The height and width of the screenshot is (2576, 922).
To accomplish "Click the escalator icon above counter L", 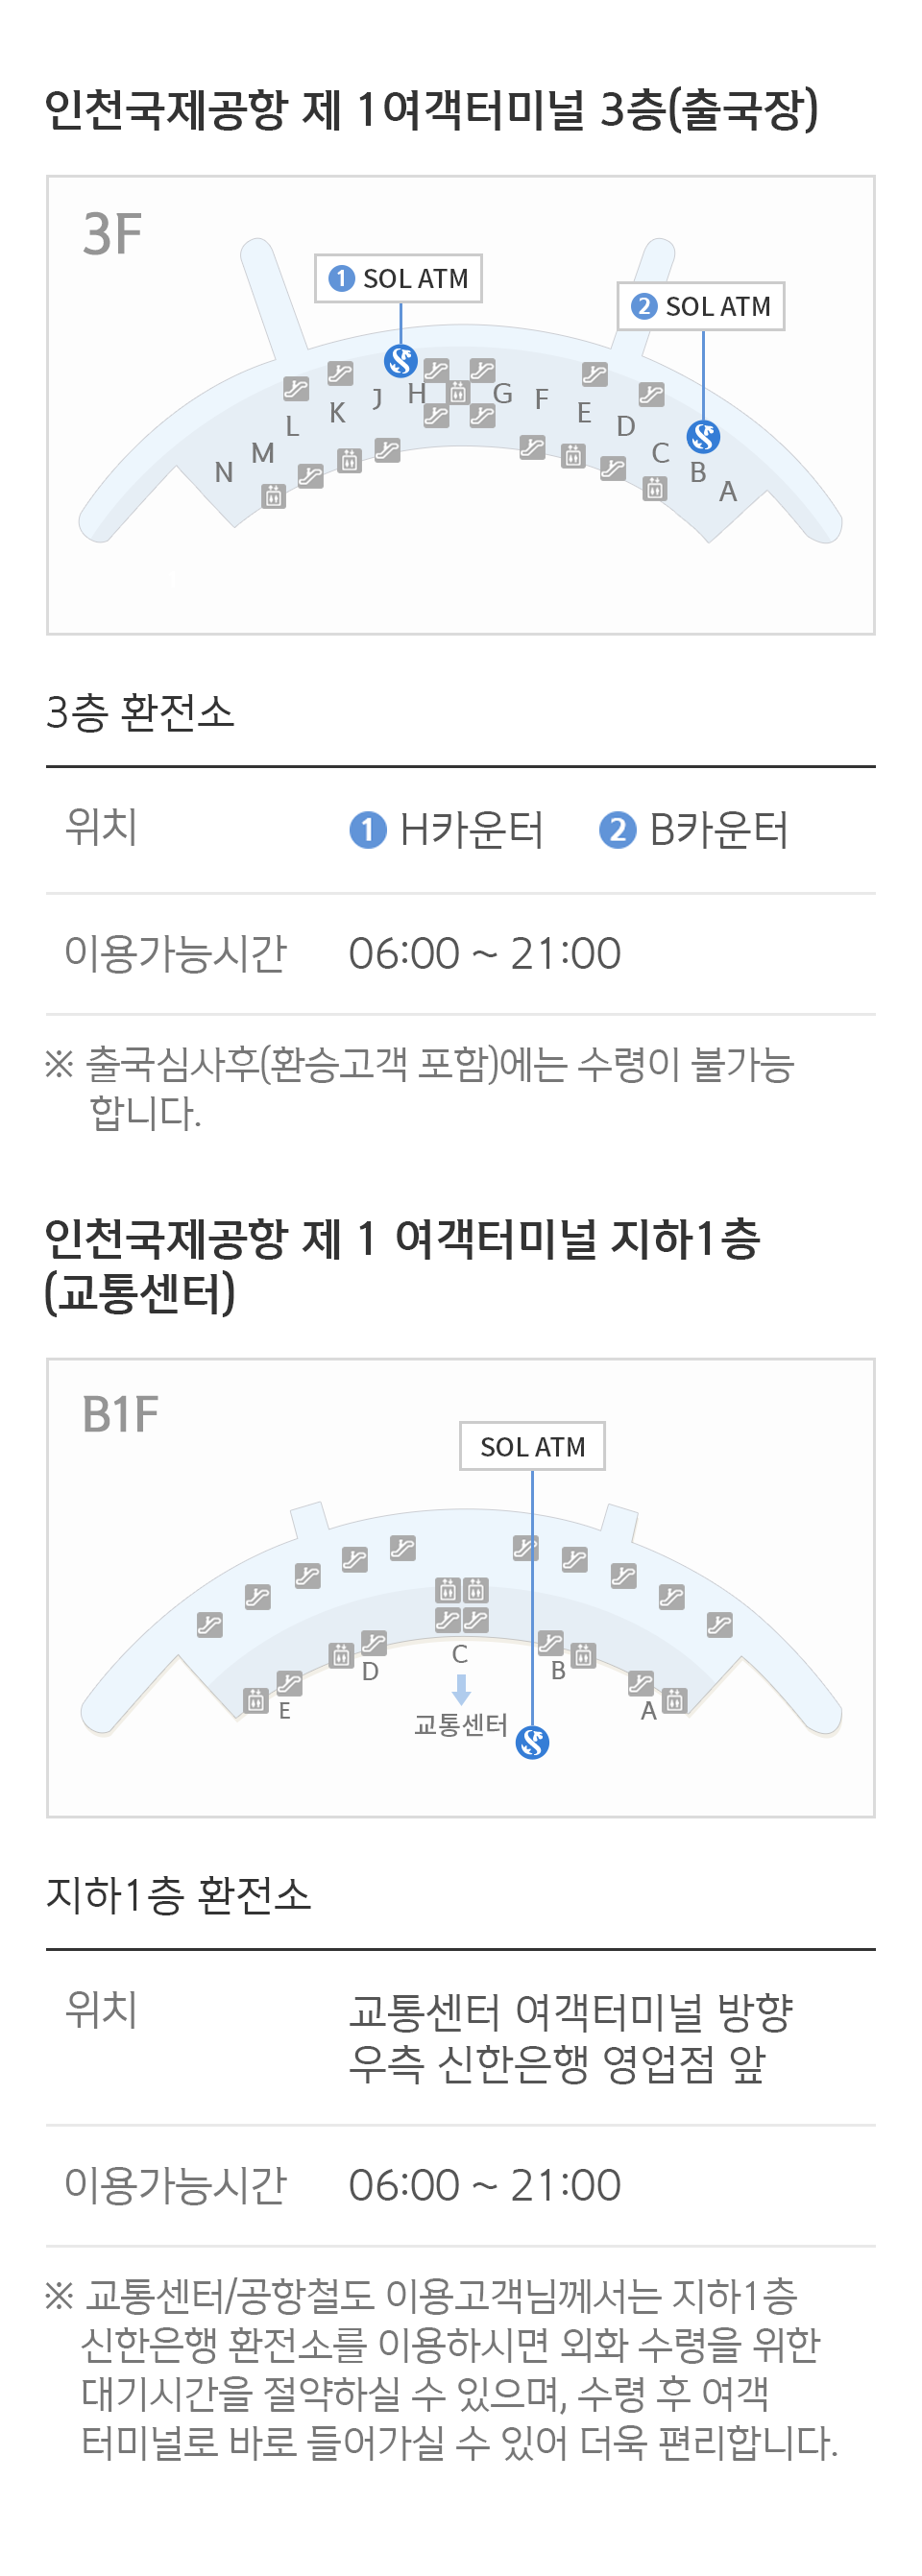I will (x=295, y=387).
